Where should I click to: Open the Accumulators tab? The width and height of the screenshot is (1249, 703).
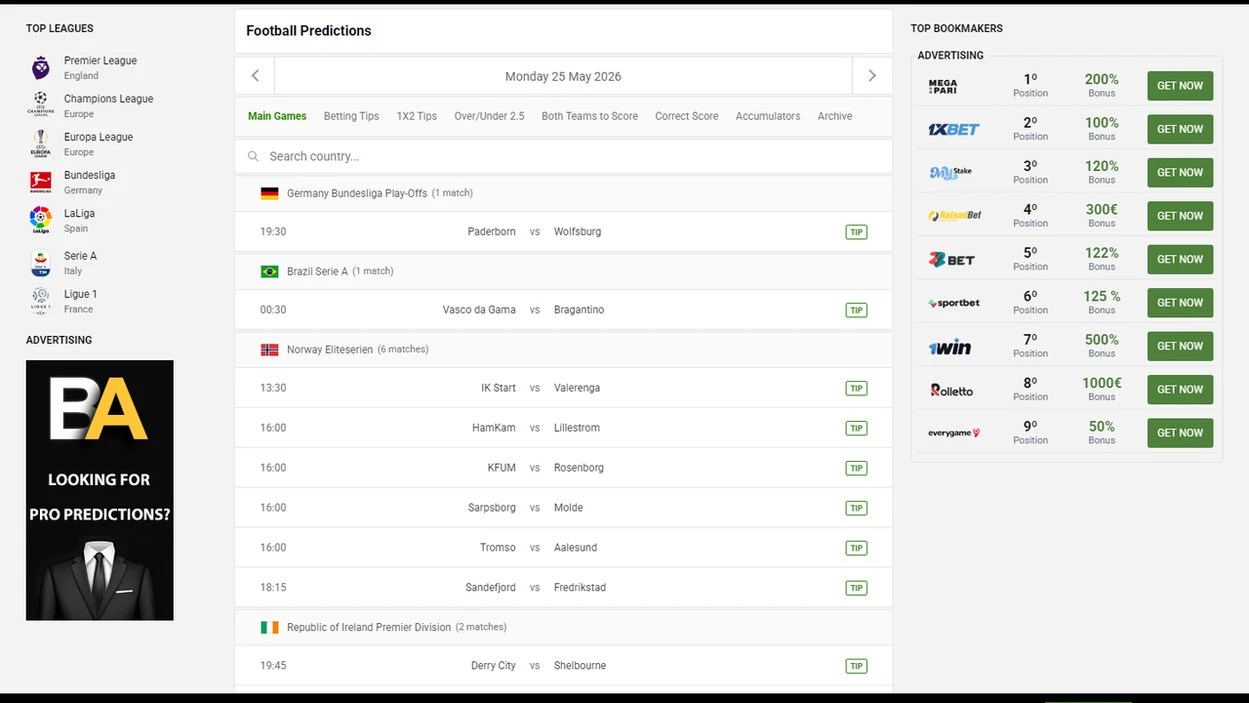768,116
